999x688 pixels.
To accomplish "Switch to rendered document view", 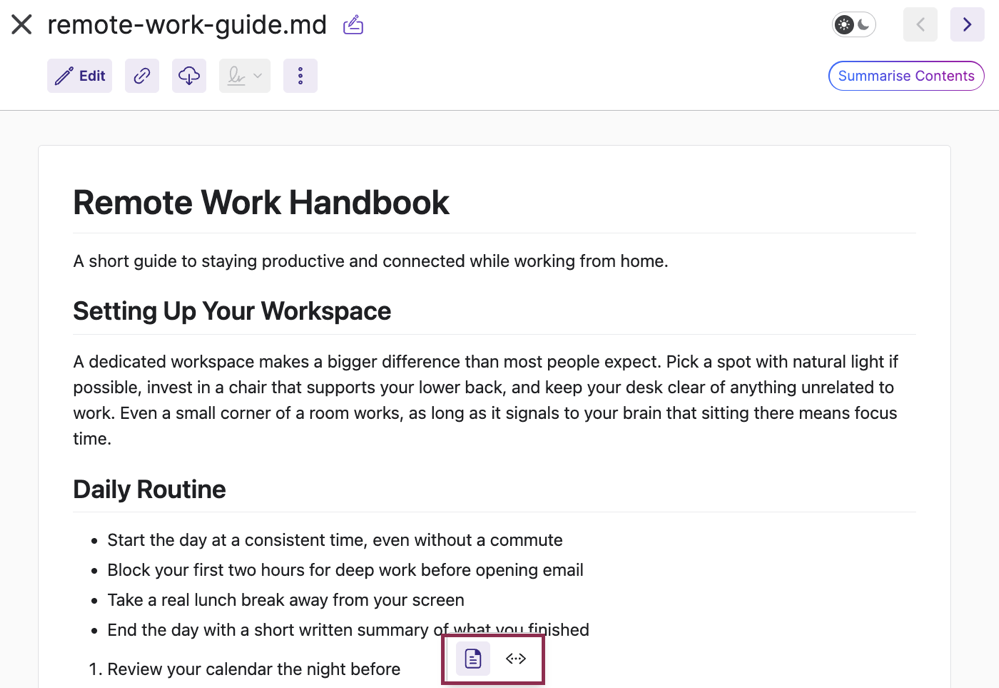I will [473, 659].
